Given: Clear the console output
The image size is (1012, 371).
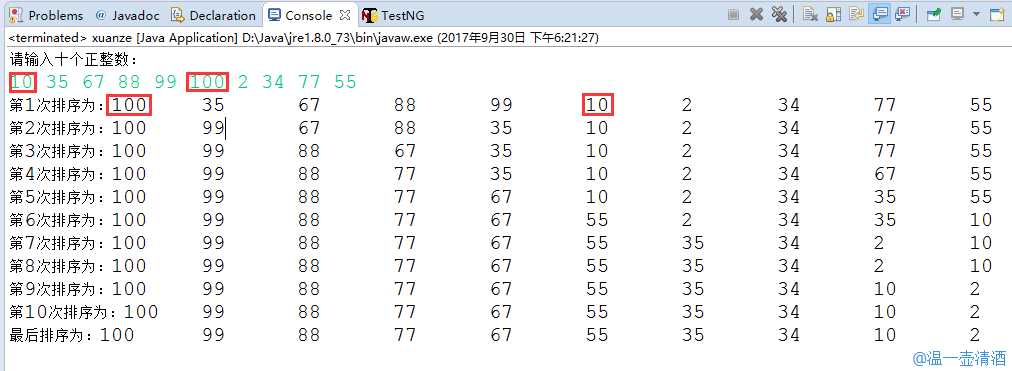Looking at the screenshot, I should [811, 15].
